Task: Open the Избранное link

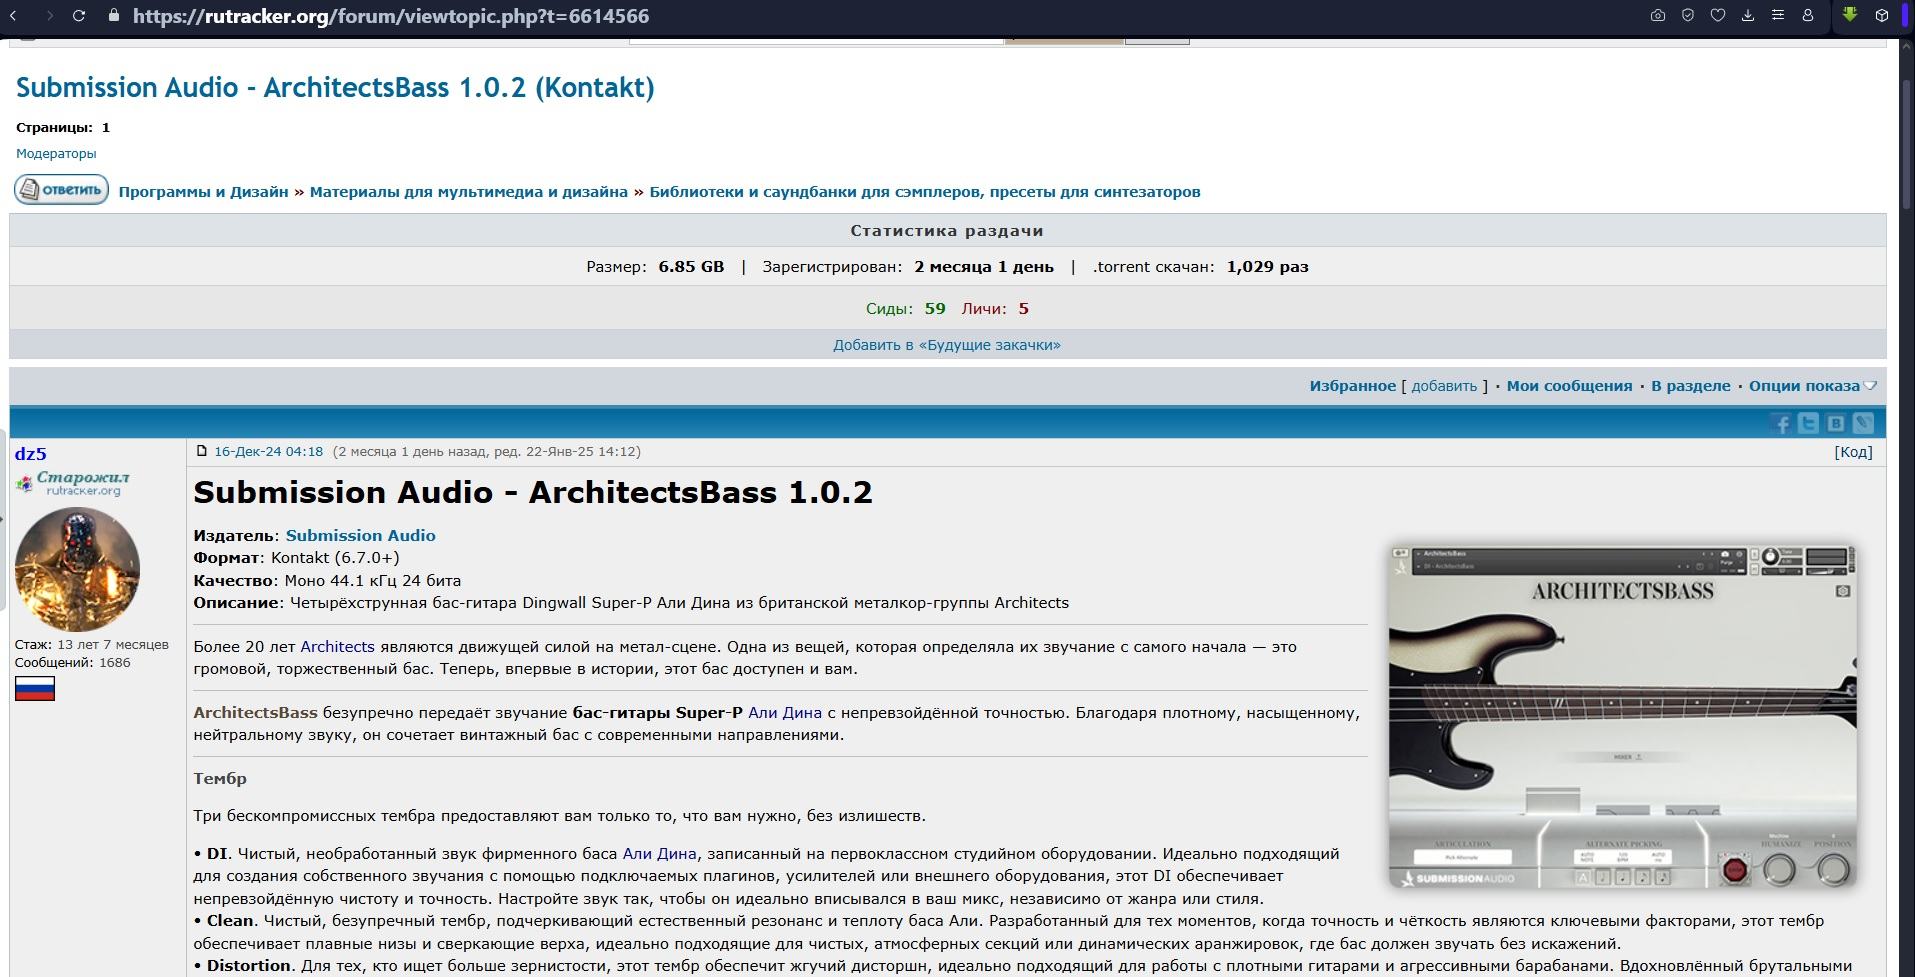Action: click(x=1353, y=386)
